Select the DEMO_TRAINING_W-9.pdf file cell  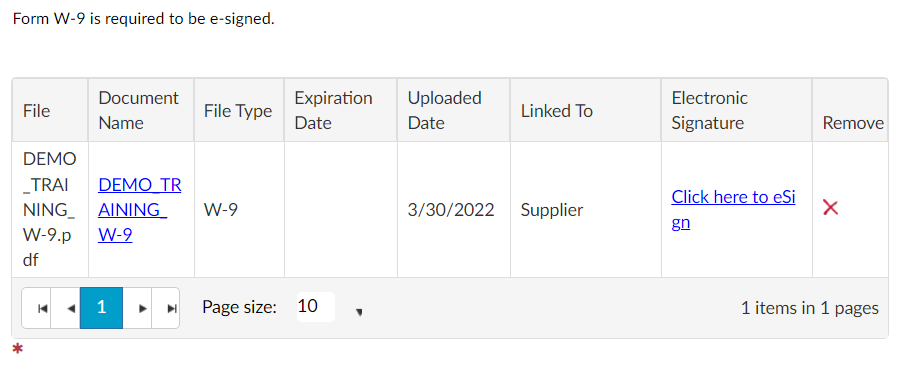pos(50,209)
